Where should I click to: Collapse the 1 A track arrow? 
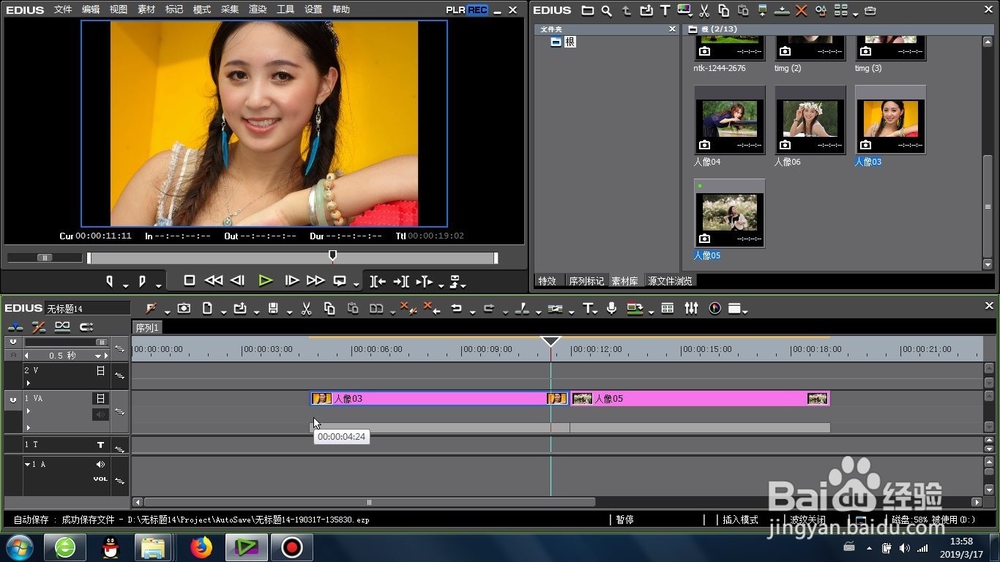click(27, 464)
